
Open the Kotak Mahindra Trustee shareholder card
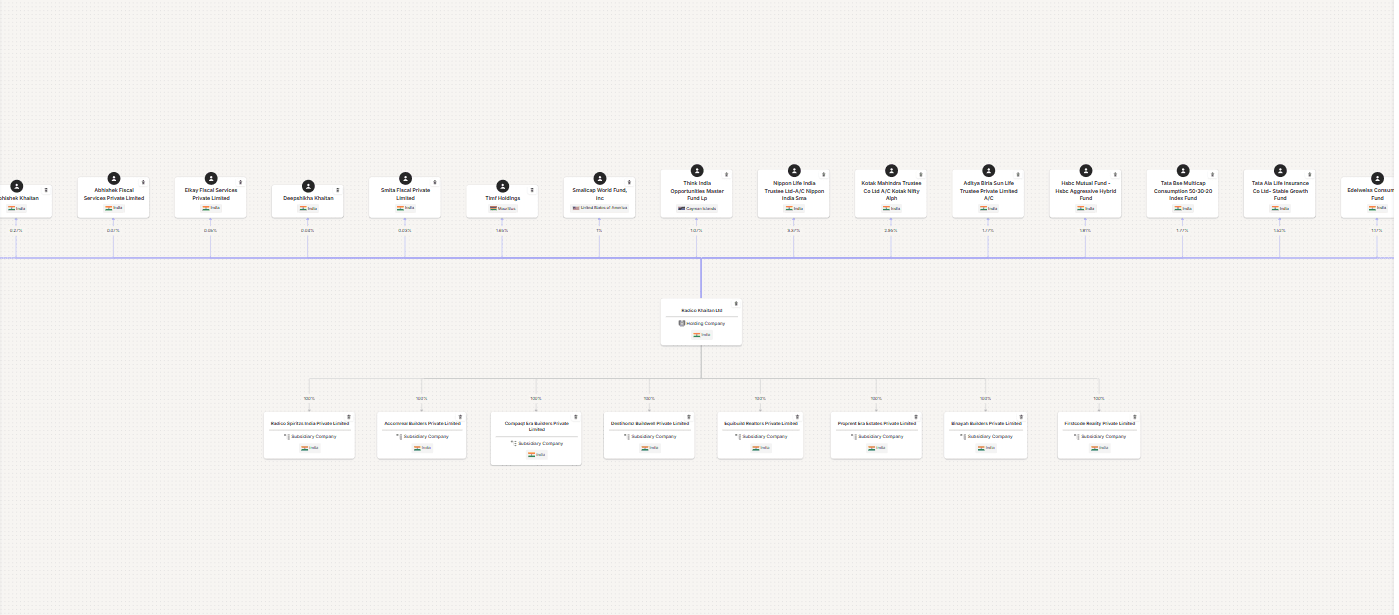pyautogui.click(x=891, y=195)
